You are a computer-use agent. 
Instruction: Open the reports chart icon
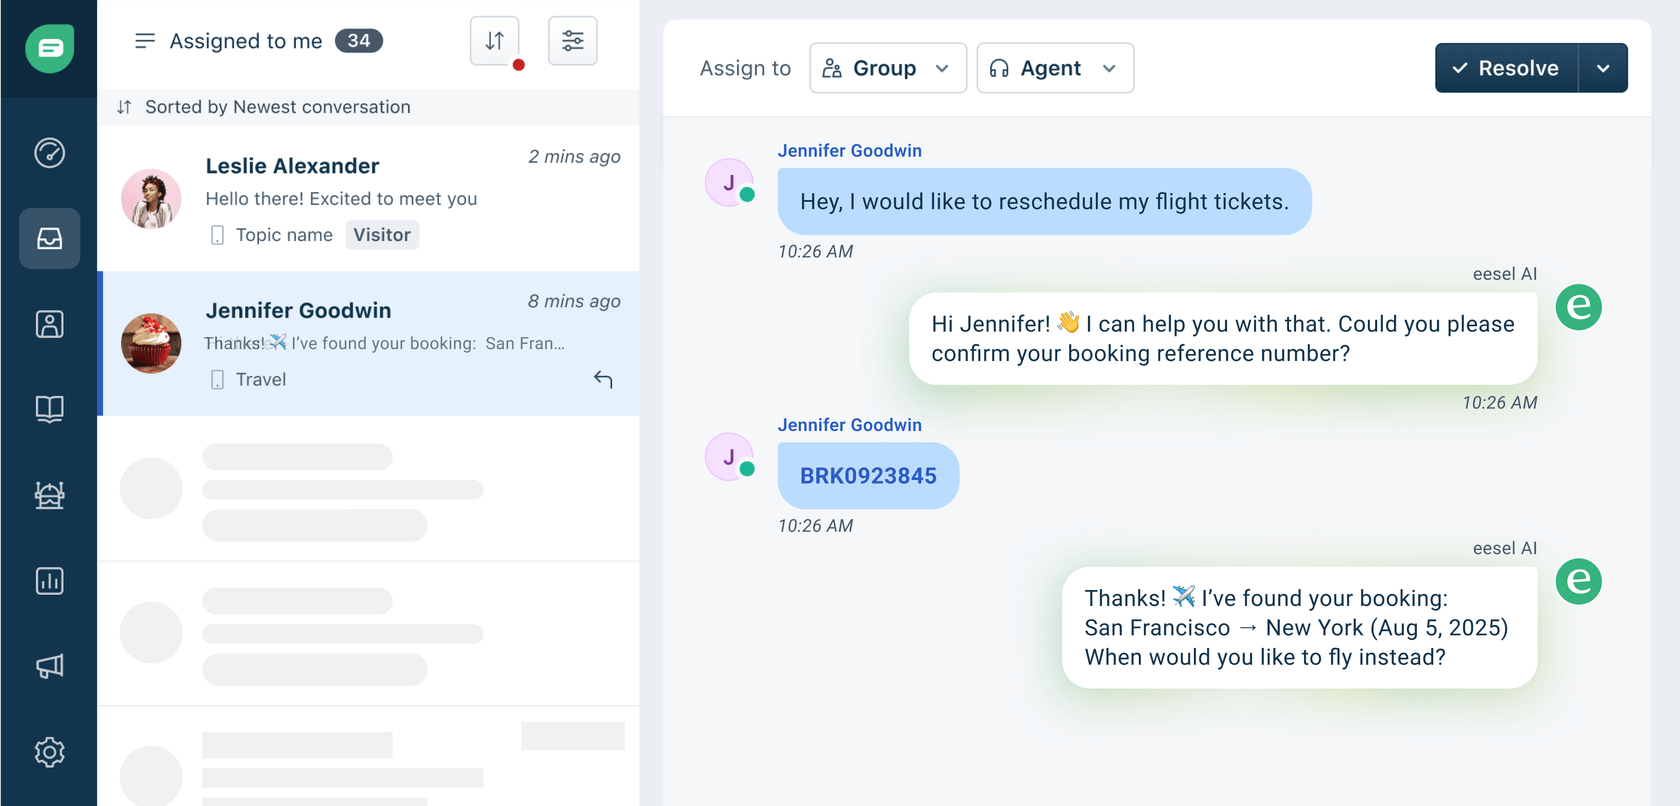coord(49,581)
